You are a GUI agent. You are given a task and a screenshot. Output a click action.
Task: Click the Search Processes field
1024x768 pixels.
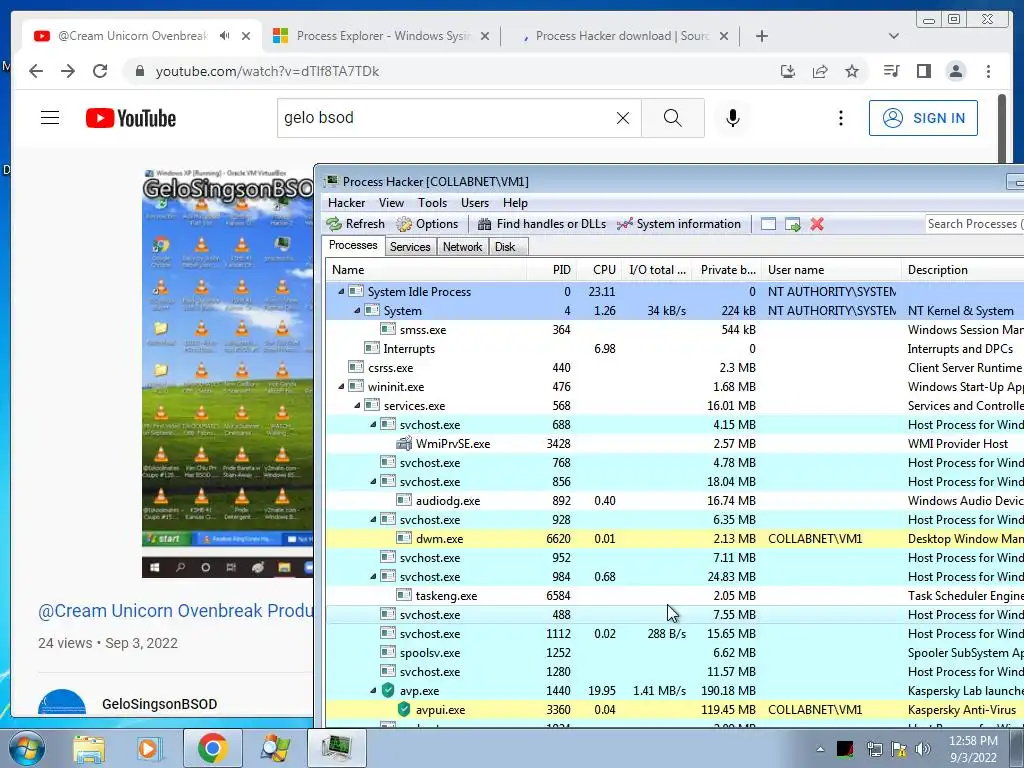974,224
